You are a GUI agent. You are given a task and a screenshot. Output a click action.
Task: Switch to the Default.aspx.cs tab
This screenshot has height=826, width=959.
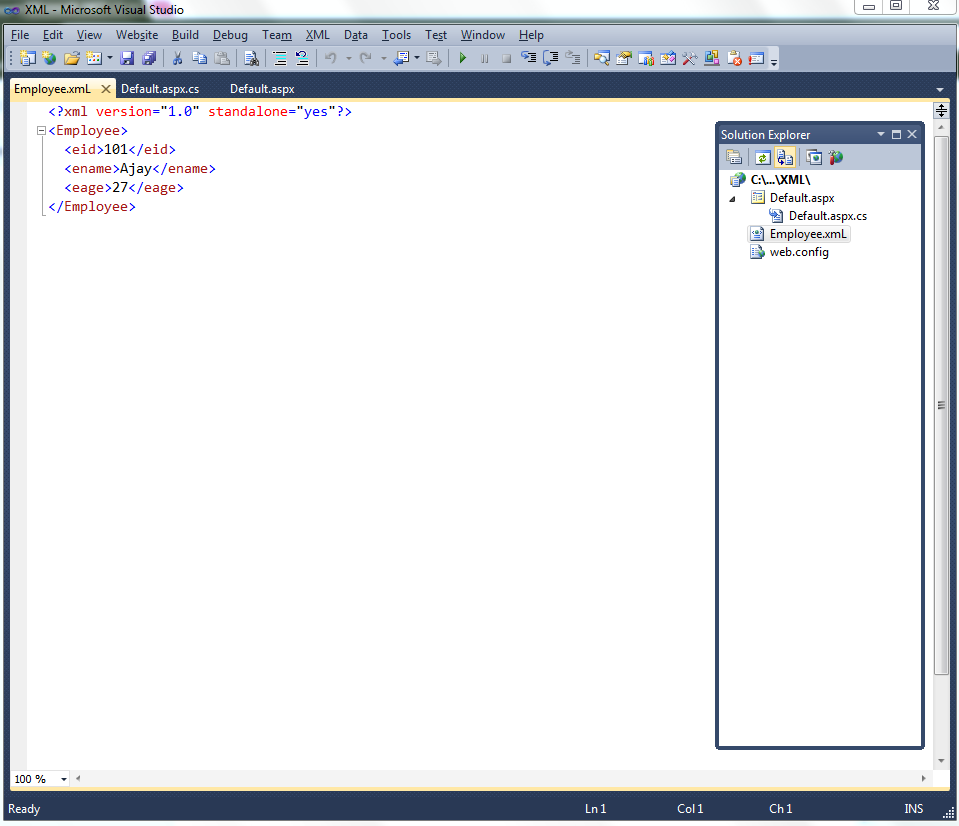click(x=160, y=88)
